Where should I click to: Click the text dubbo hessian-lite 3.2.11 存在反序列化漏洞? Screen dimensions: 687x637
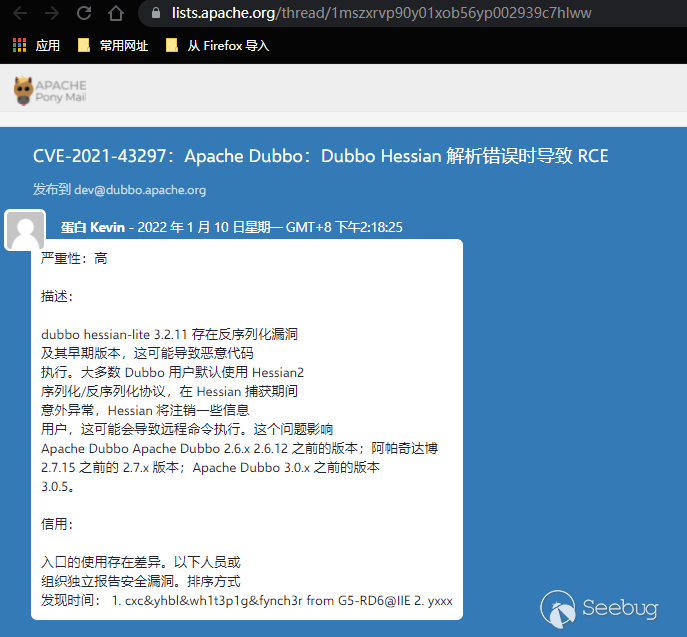pyautogui.click(x=170, y=334)
